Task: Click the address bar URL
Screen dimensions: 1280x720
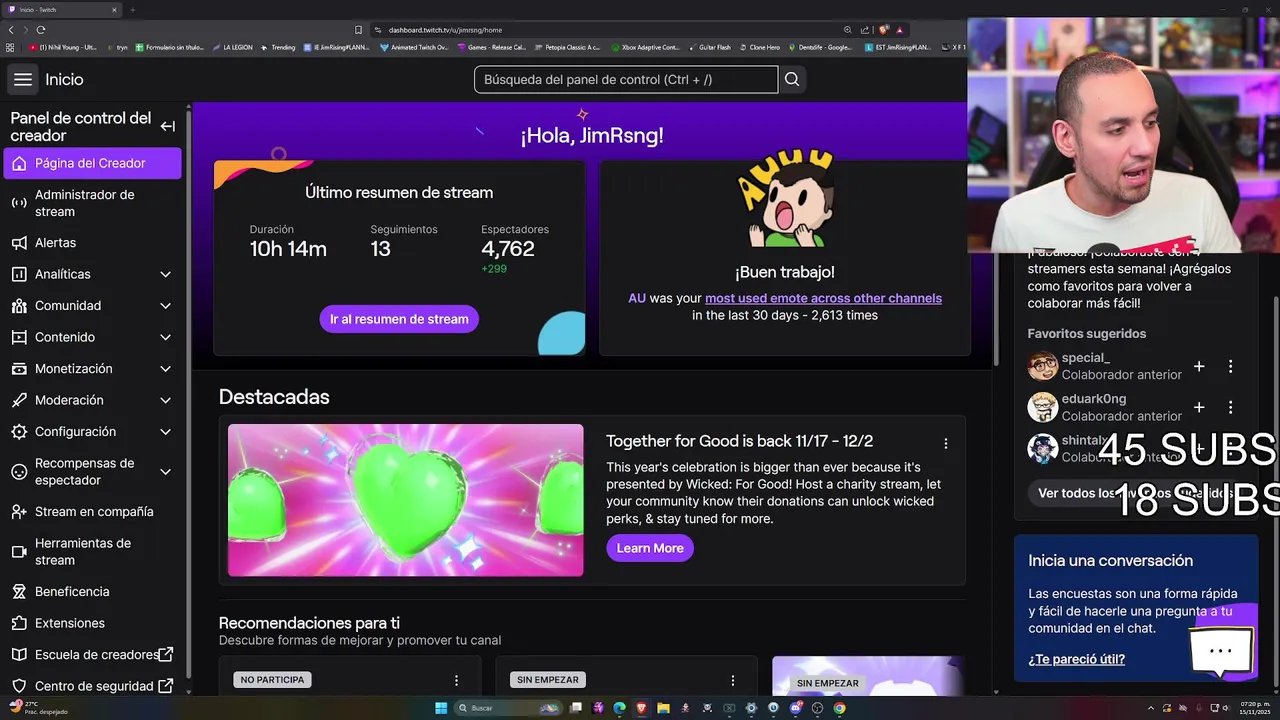Action: pyautogui.click(x=445, y=30)
